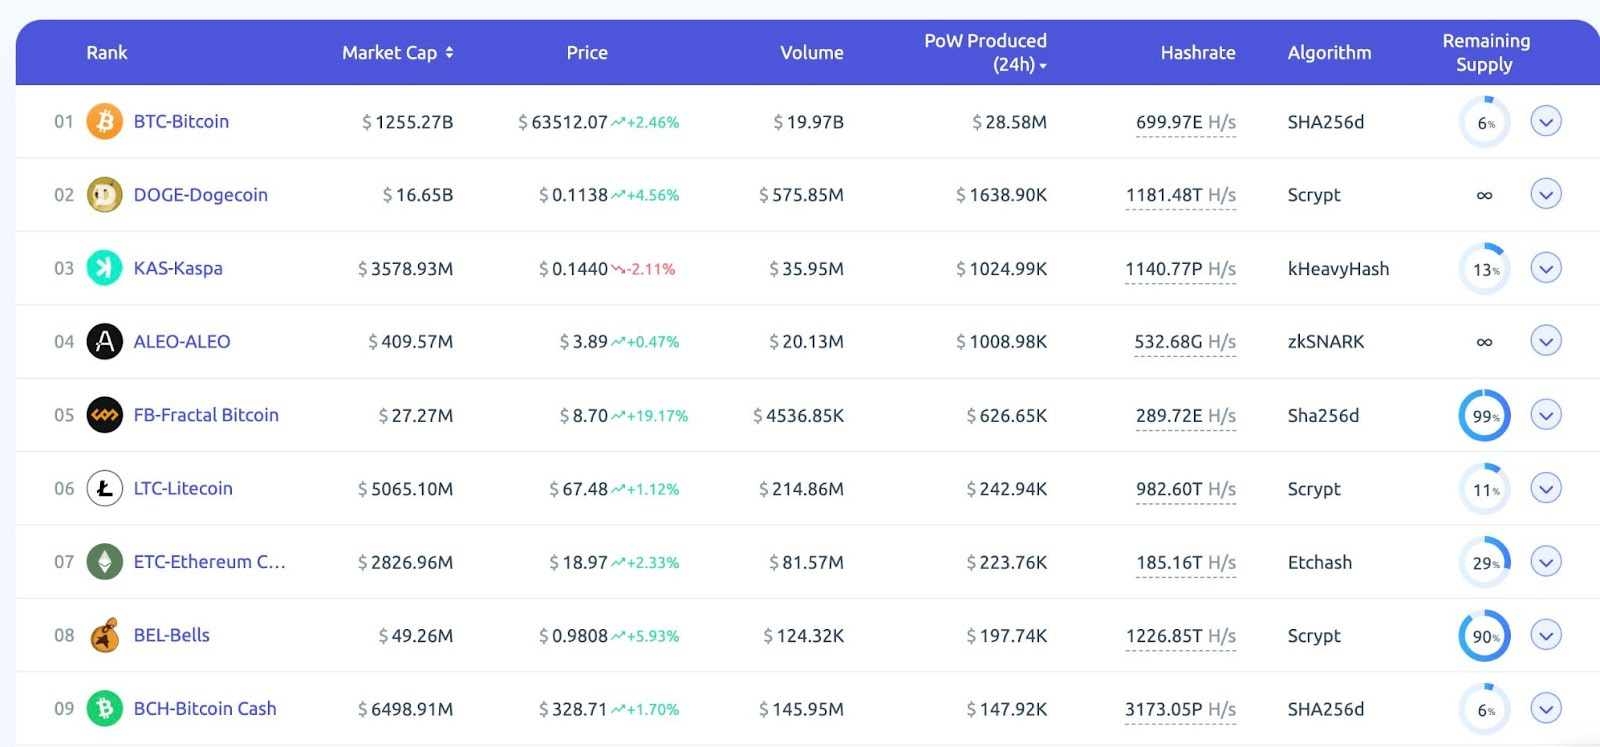Viewport: 1600px width, 747px height.
Task: Click the Rank column header
Action: pos(107,53)
